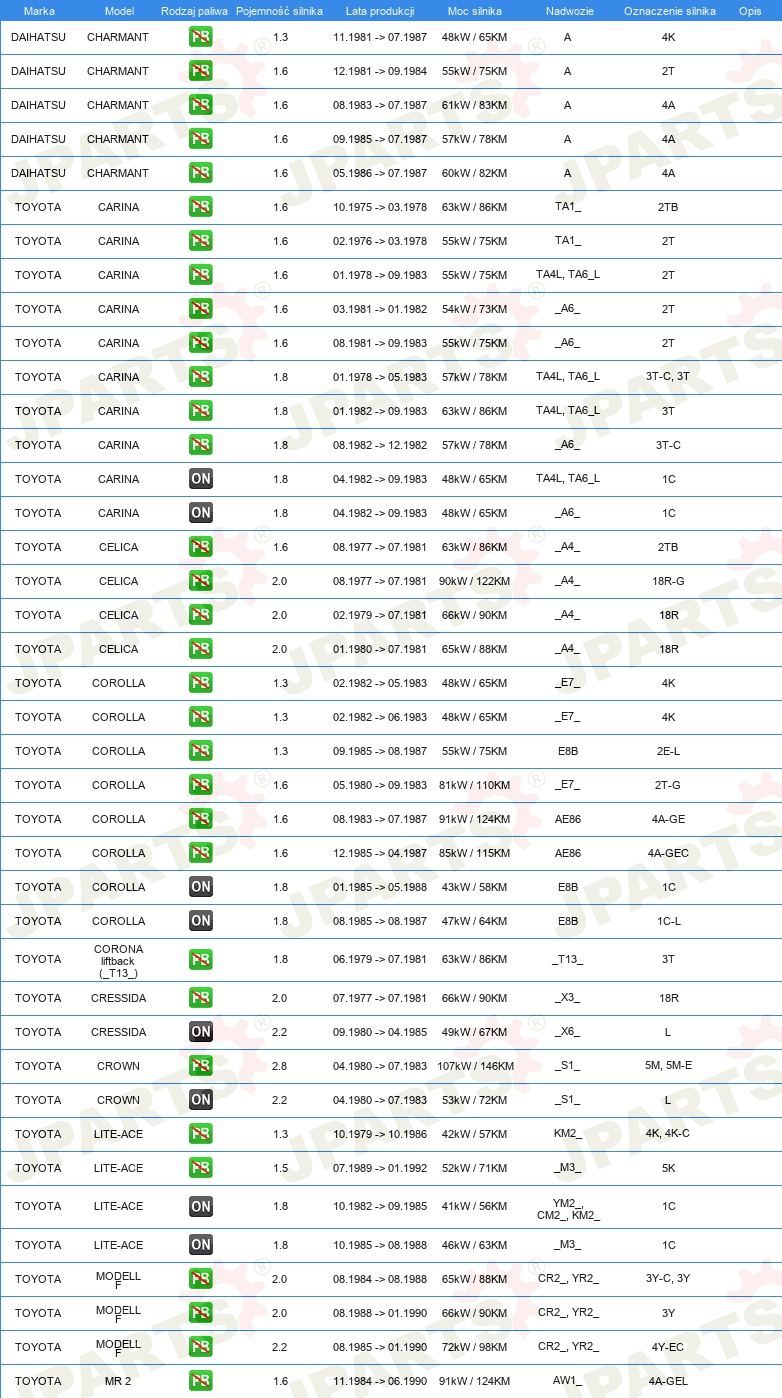Select the '11.1984 -> 06.1990' date cell
Screen dimensions: 782x1398
pos(380,1381)
